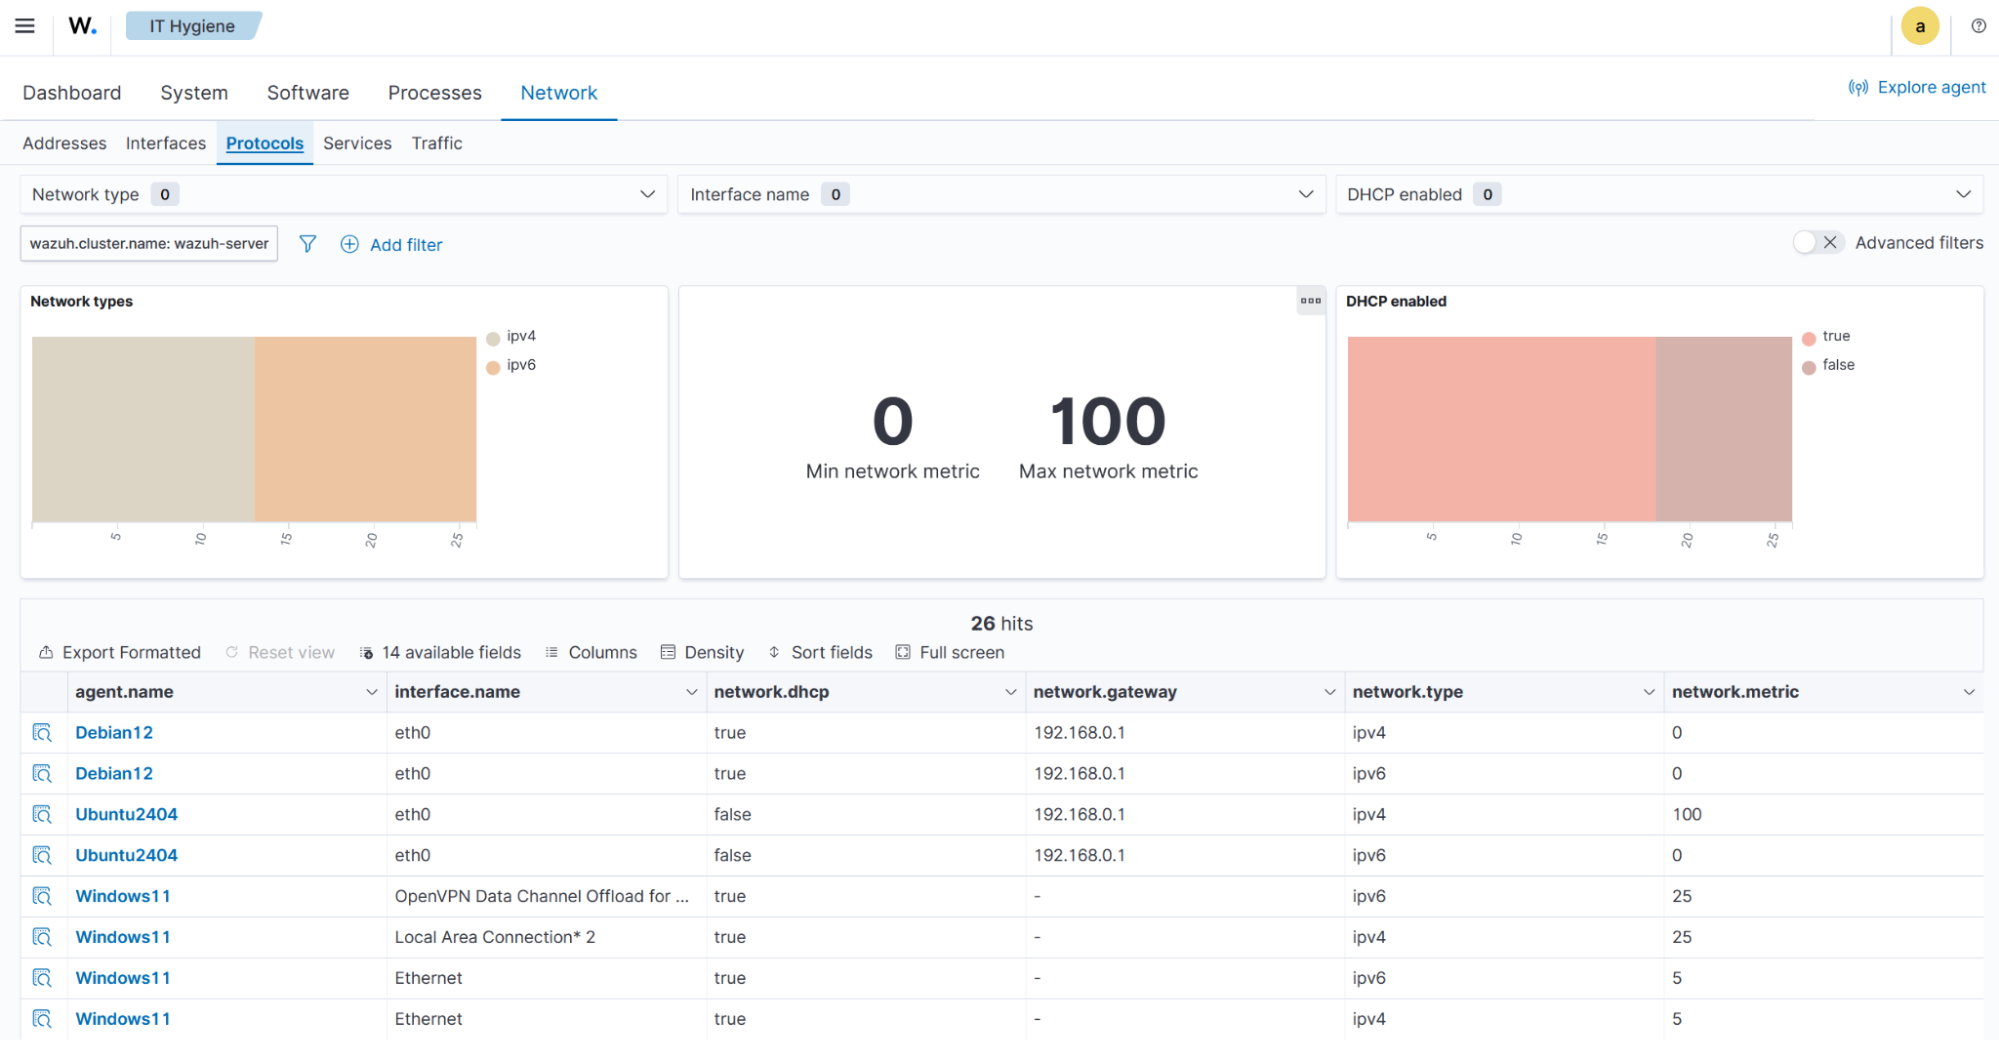This screenshot has height=1040, width=1999.
Task: Toggle ipv6 series in Network types legend
Action: 520,365
